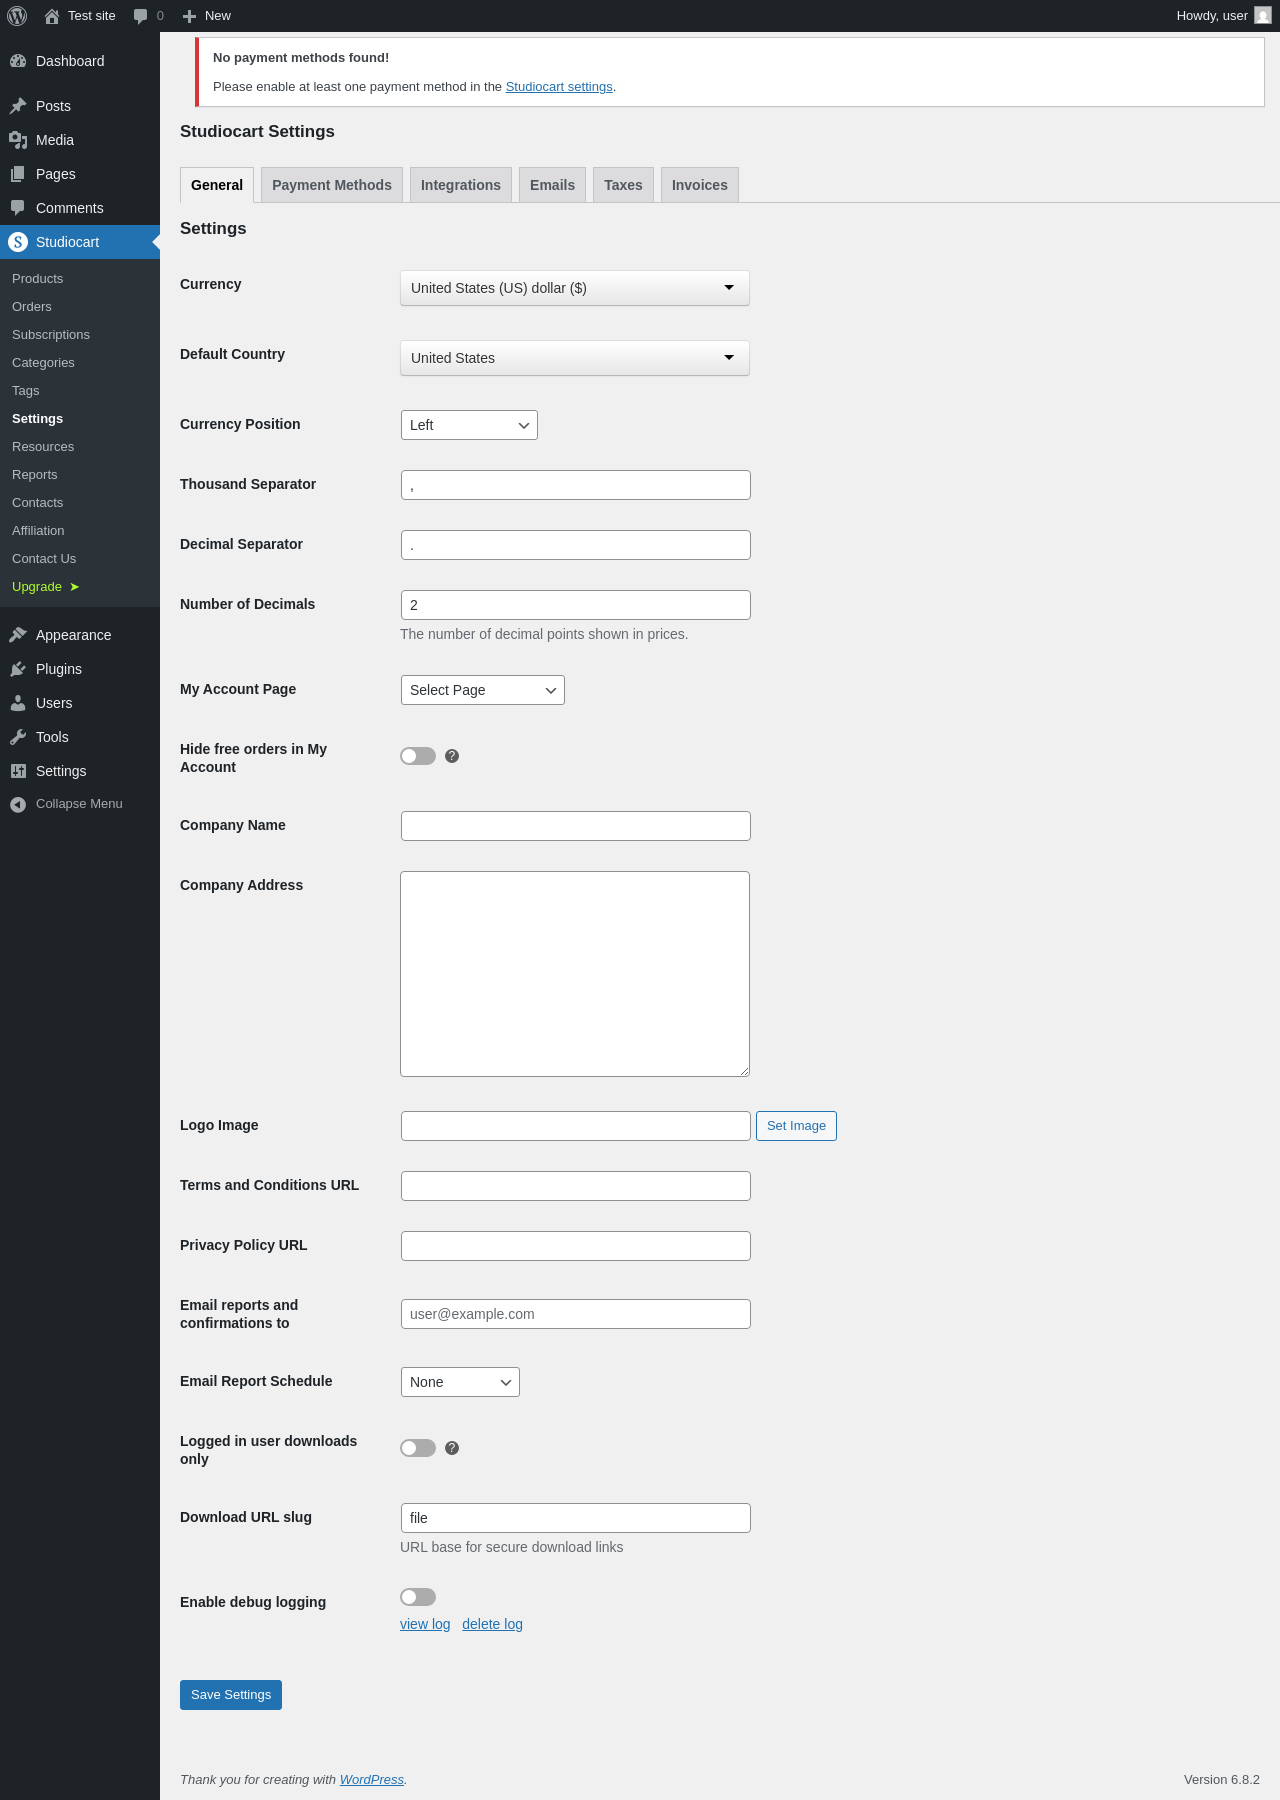The image size is (1280, 1800).
Task: Click the delete log link
Action: click(492, 1624)
